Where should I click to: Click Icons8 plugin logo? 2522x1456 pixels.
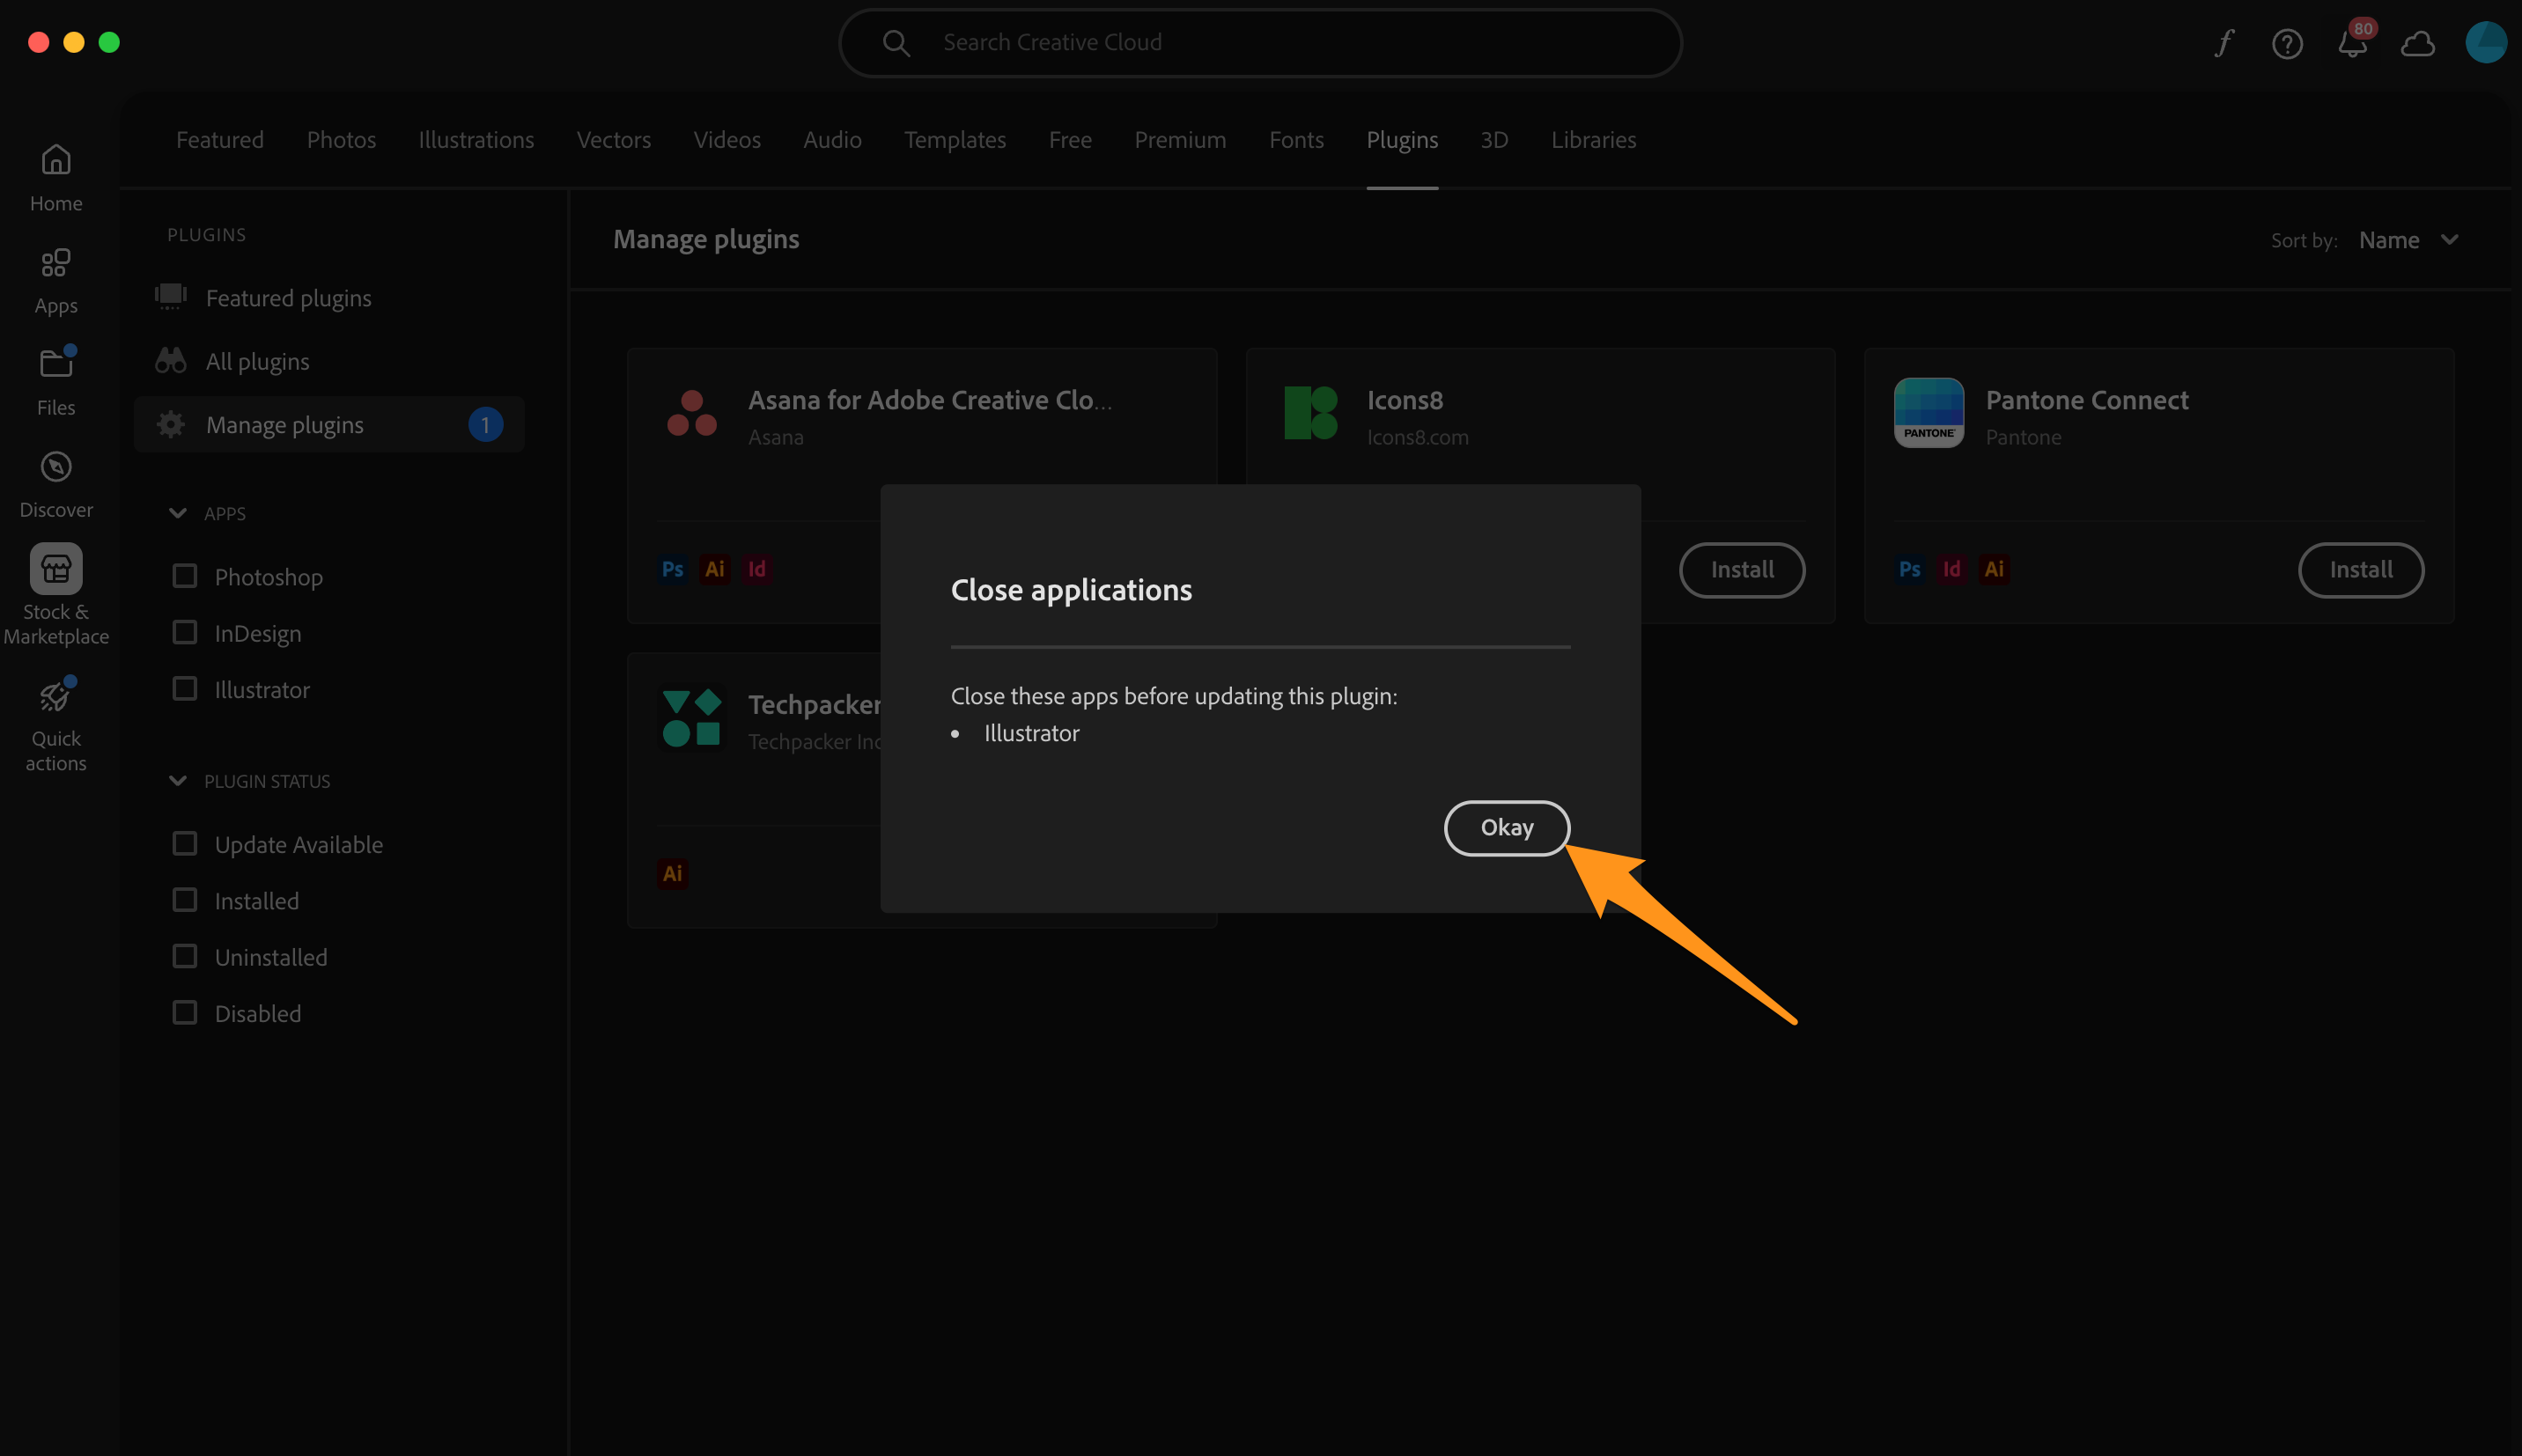(1311, 412)
